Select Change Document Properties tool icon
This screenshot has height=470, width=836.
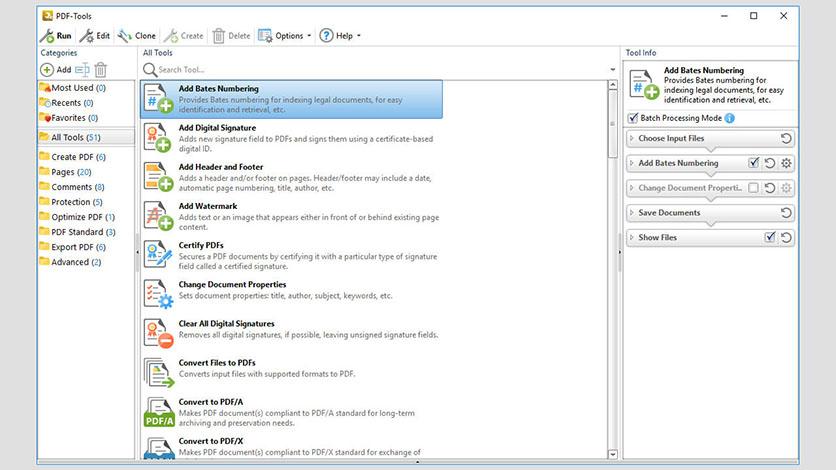[158, 294]
